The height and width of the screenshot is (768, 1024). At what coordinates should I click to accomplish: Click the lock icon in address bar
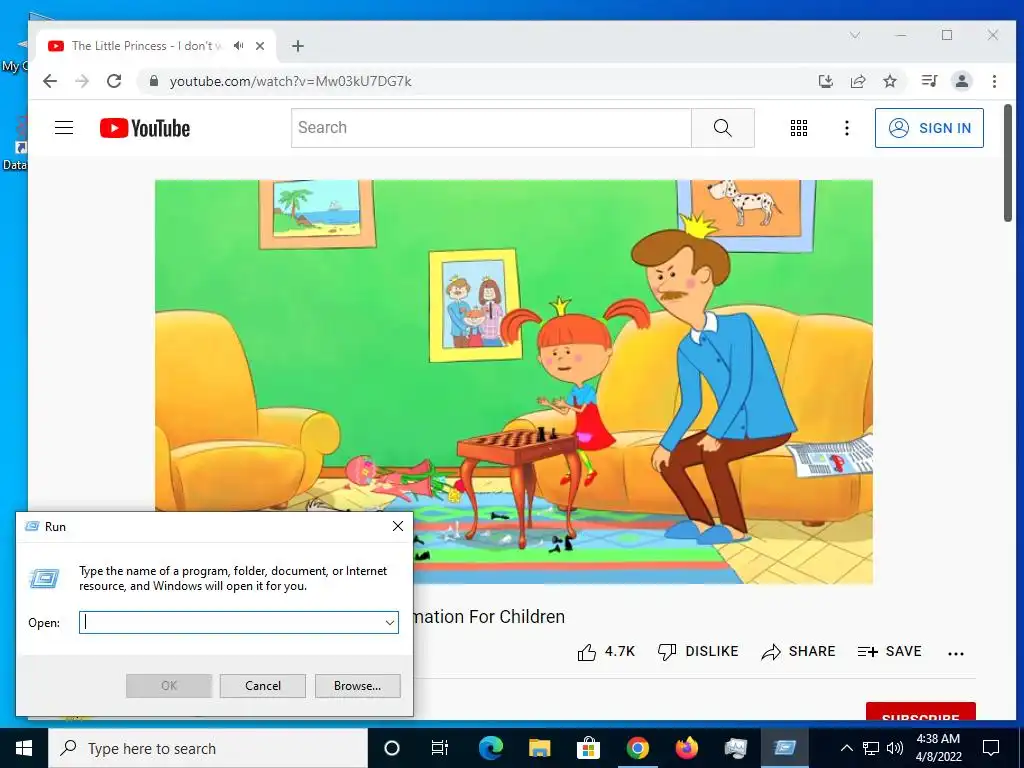tap(153, 81)
